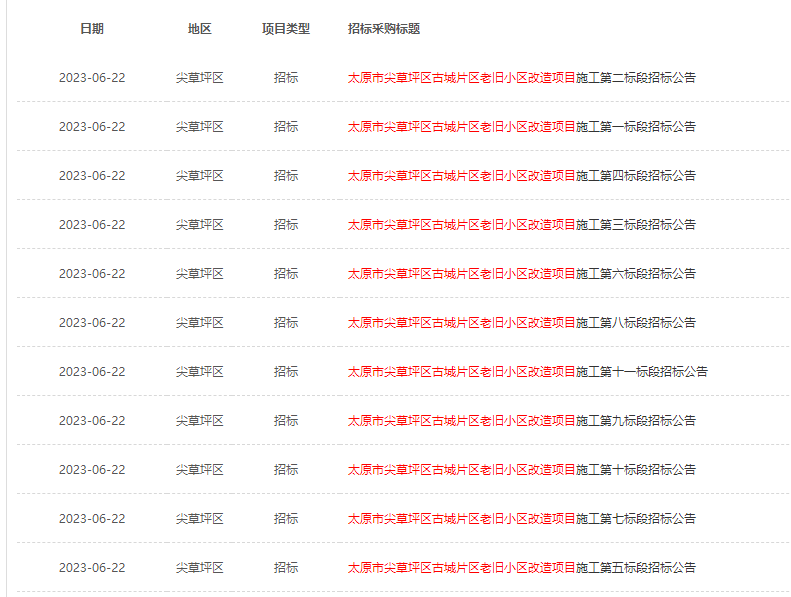Select the date in the 第六标段 row

point(92,274)
